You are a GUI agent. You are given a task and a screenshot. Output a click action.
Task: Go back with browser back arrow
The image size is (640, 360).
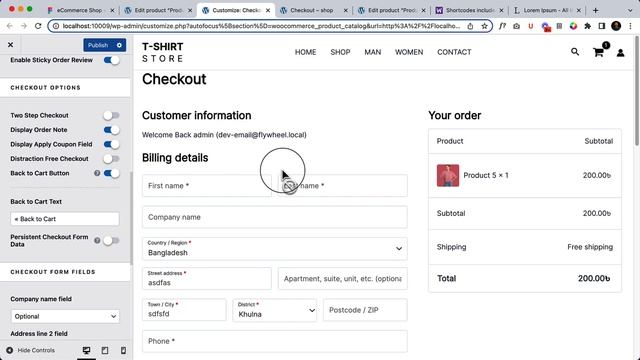click(x=10, y=26)
